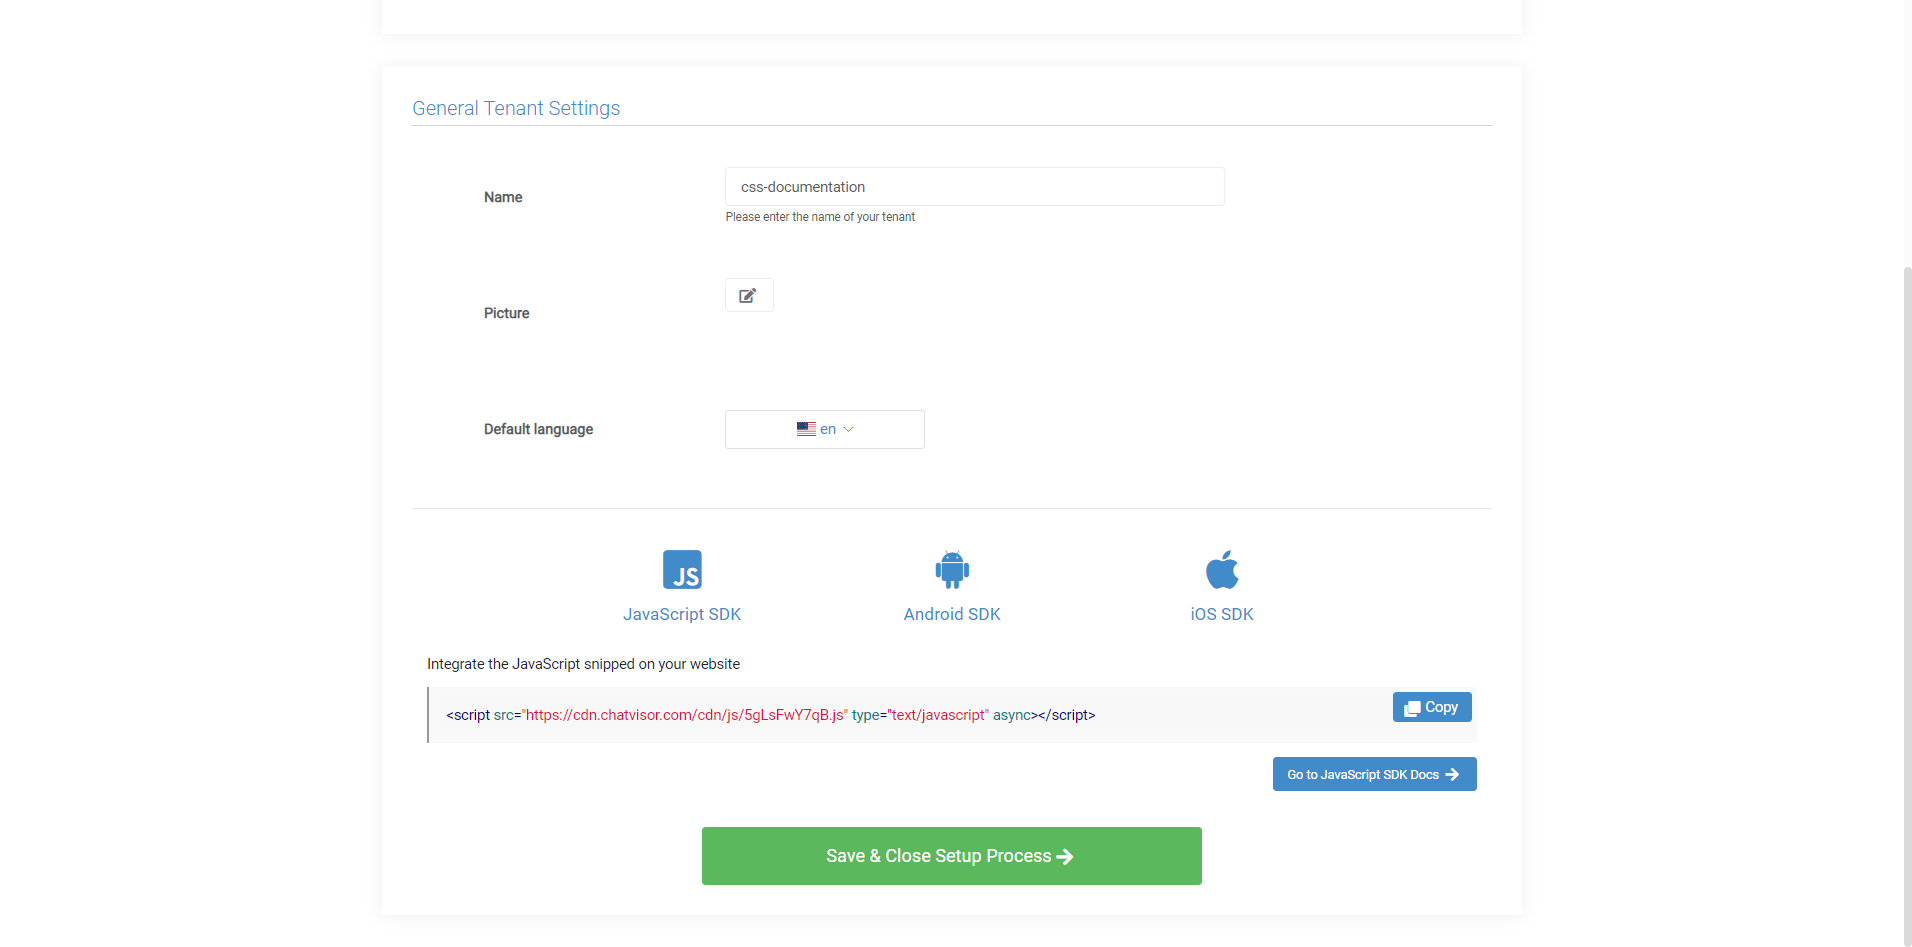Click the 'Integrate the JavaScript snipped' text
1912x947 pixels.
tap(584, 664)
